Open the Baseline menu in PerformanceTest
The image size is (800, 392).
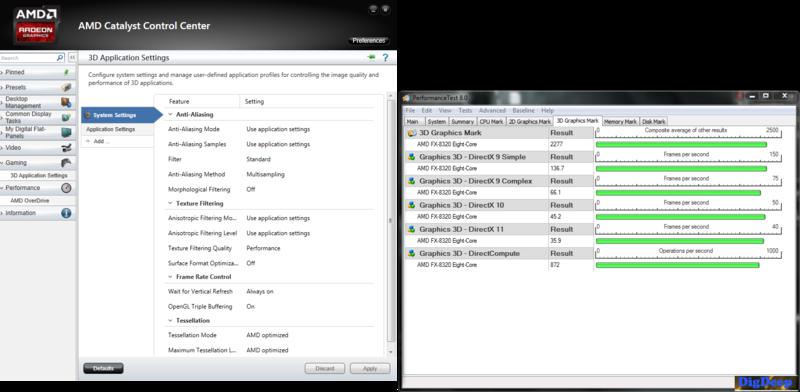pos(523,110)
